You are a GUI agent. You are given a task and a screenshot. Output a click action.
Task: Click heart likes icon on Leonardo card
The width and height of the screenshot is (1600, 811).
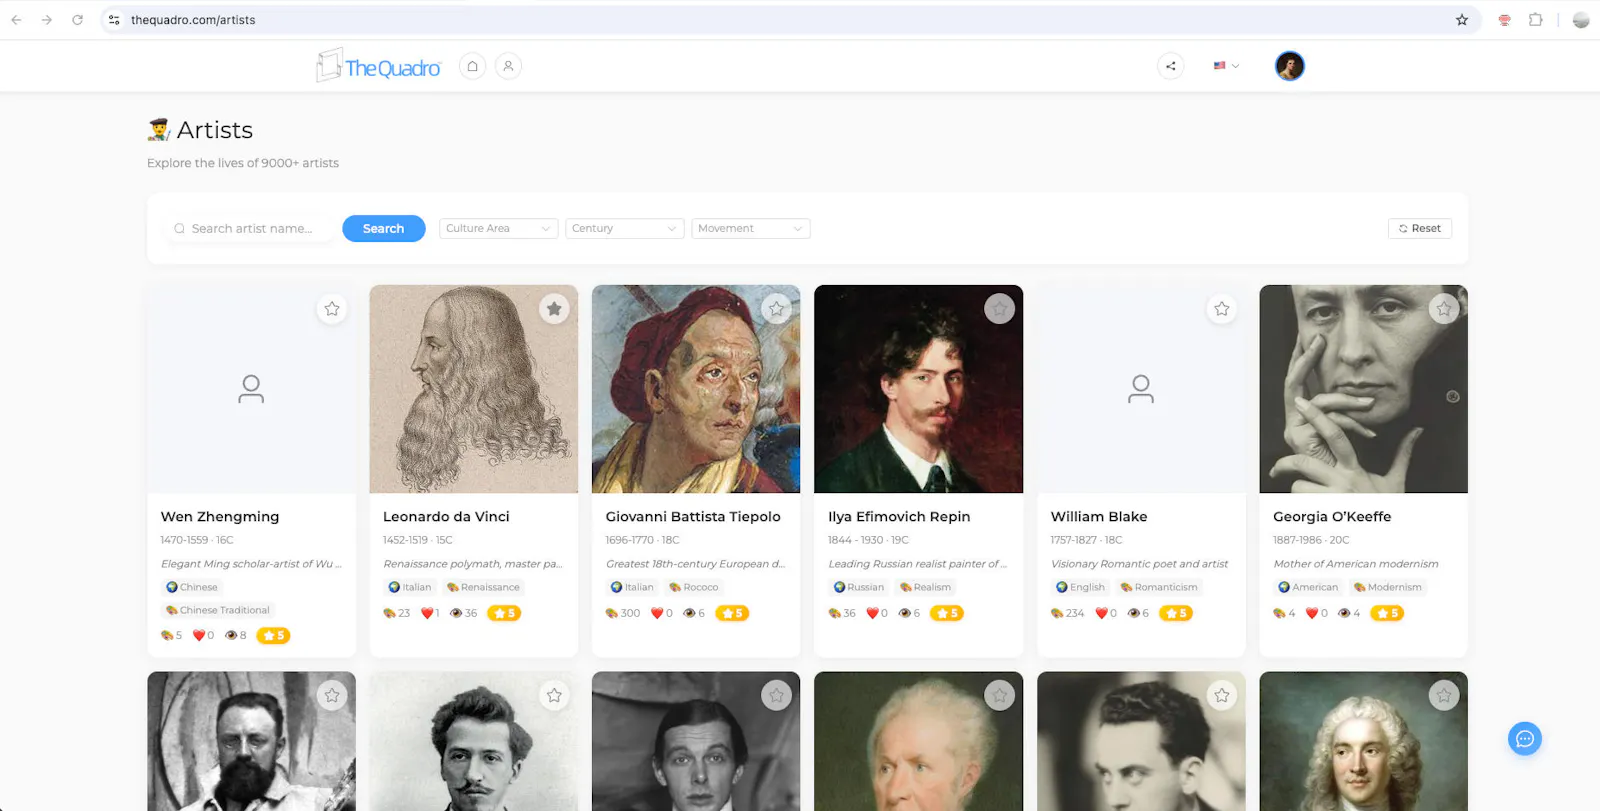(427, 613)
